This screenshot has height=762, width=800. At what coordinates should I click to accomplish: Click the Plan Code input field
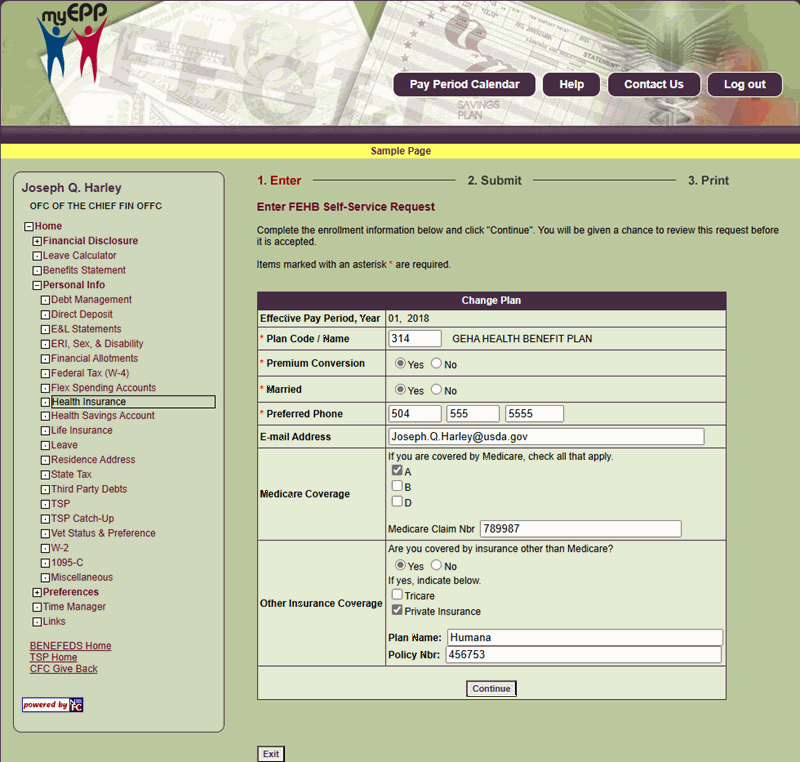pyautogui.click(x=415, y=339)
